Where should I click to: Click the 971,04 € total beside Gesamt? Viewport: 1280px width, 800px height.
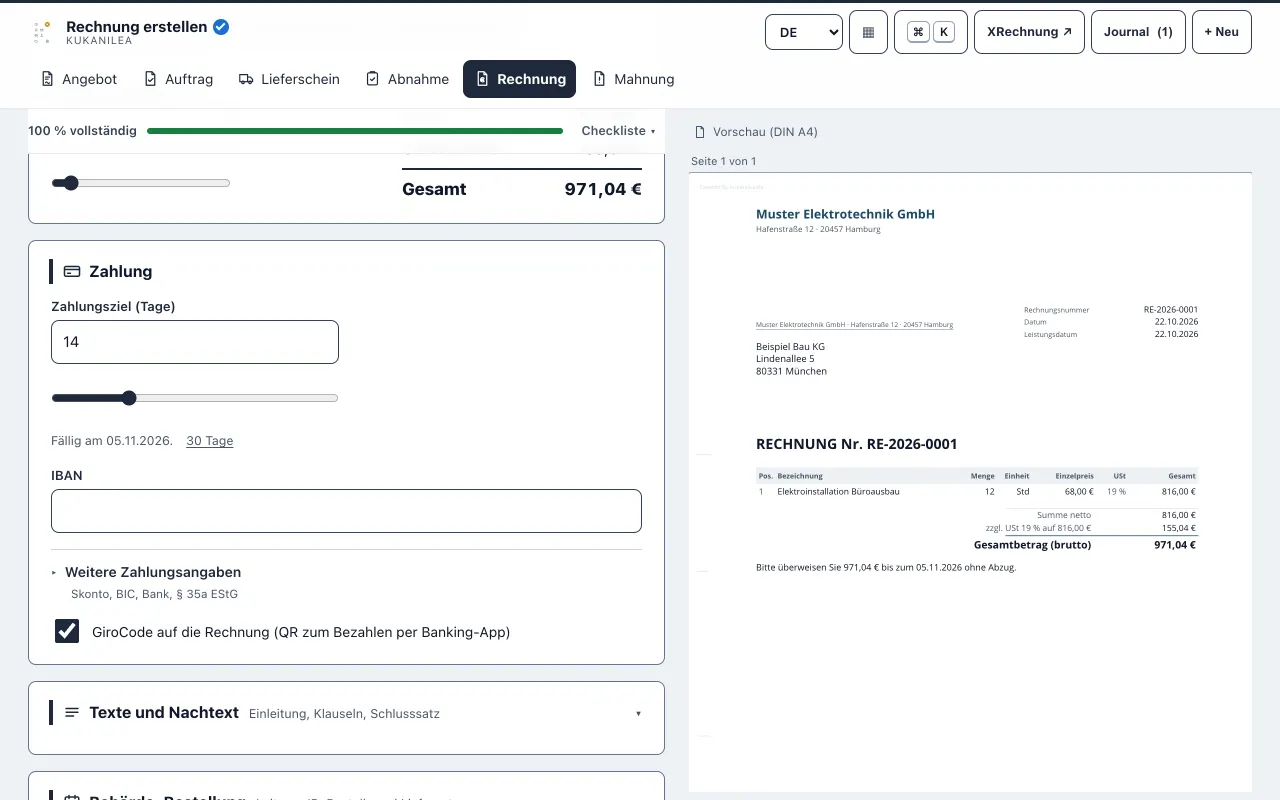click(603, 188)
